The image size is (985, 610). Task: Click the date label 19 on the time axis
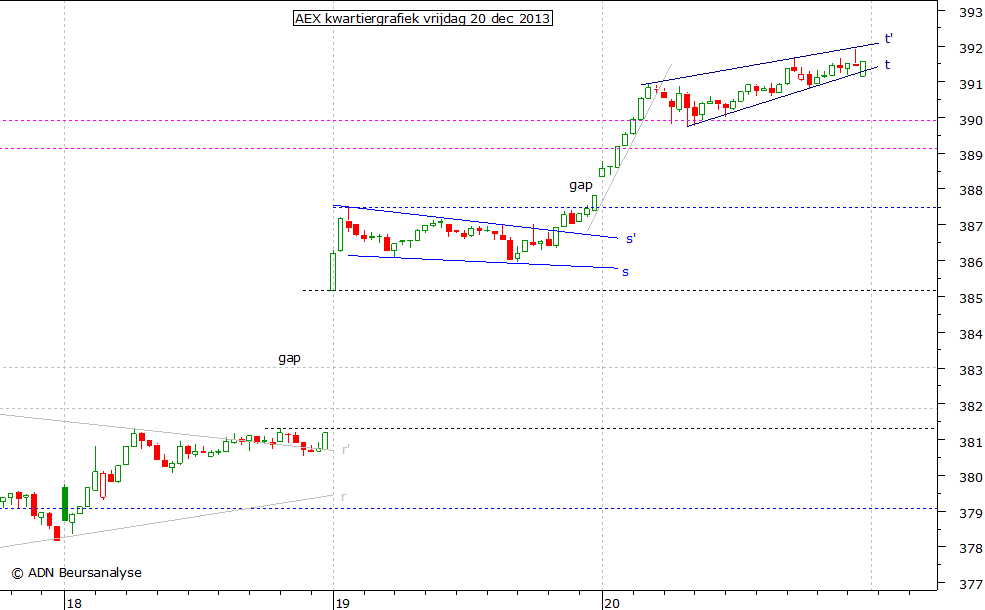point(342,604)
